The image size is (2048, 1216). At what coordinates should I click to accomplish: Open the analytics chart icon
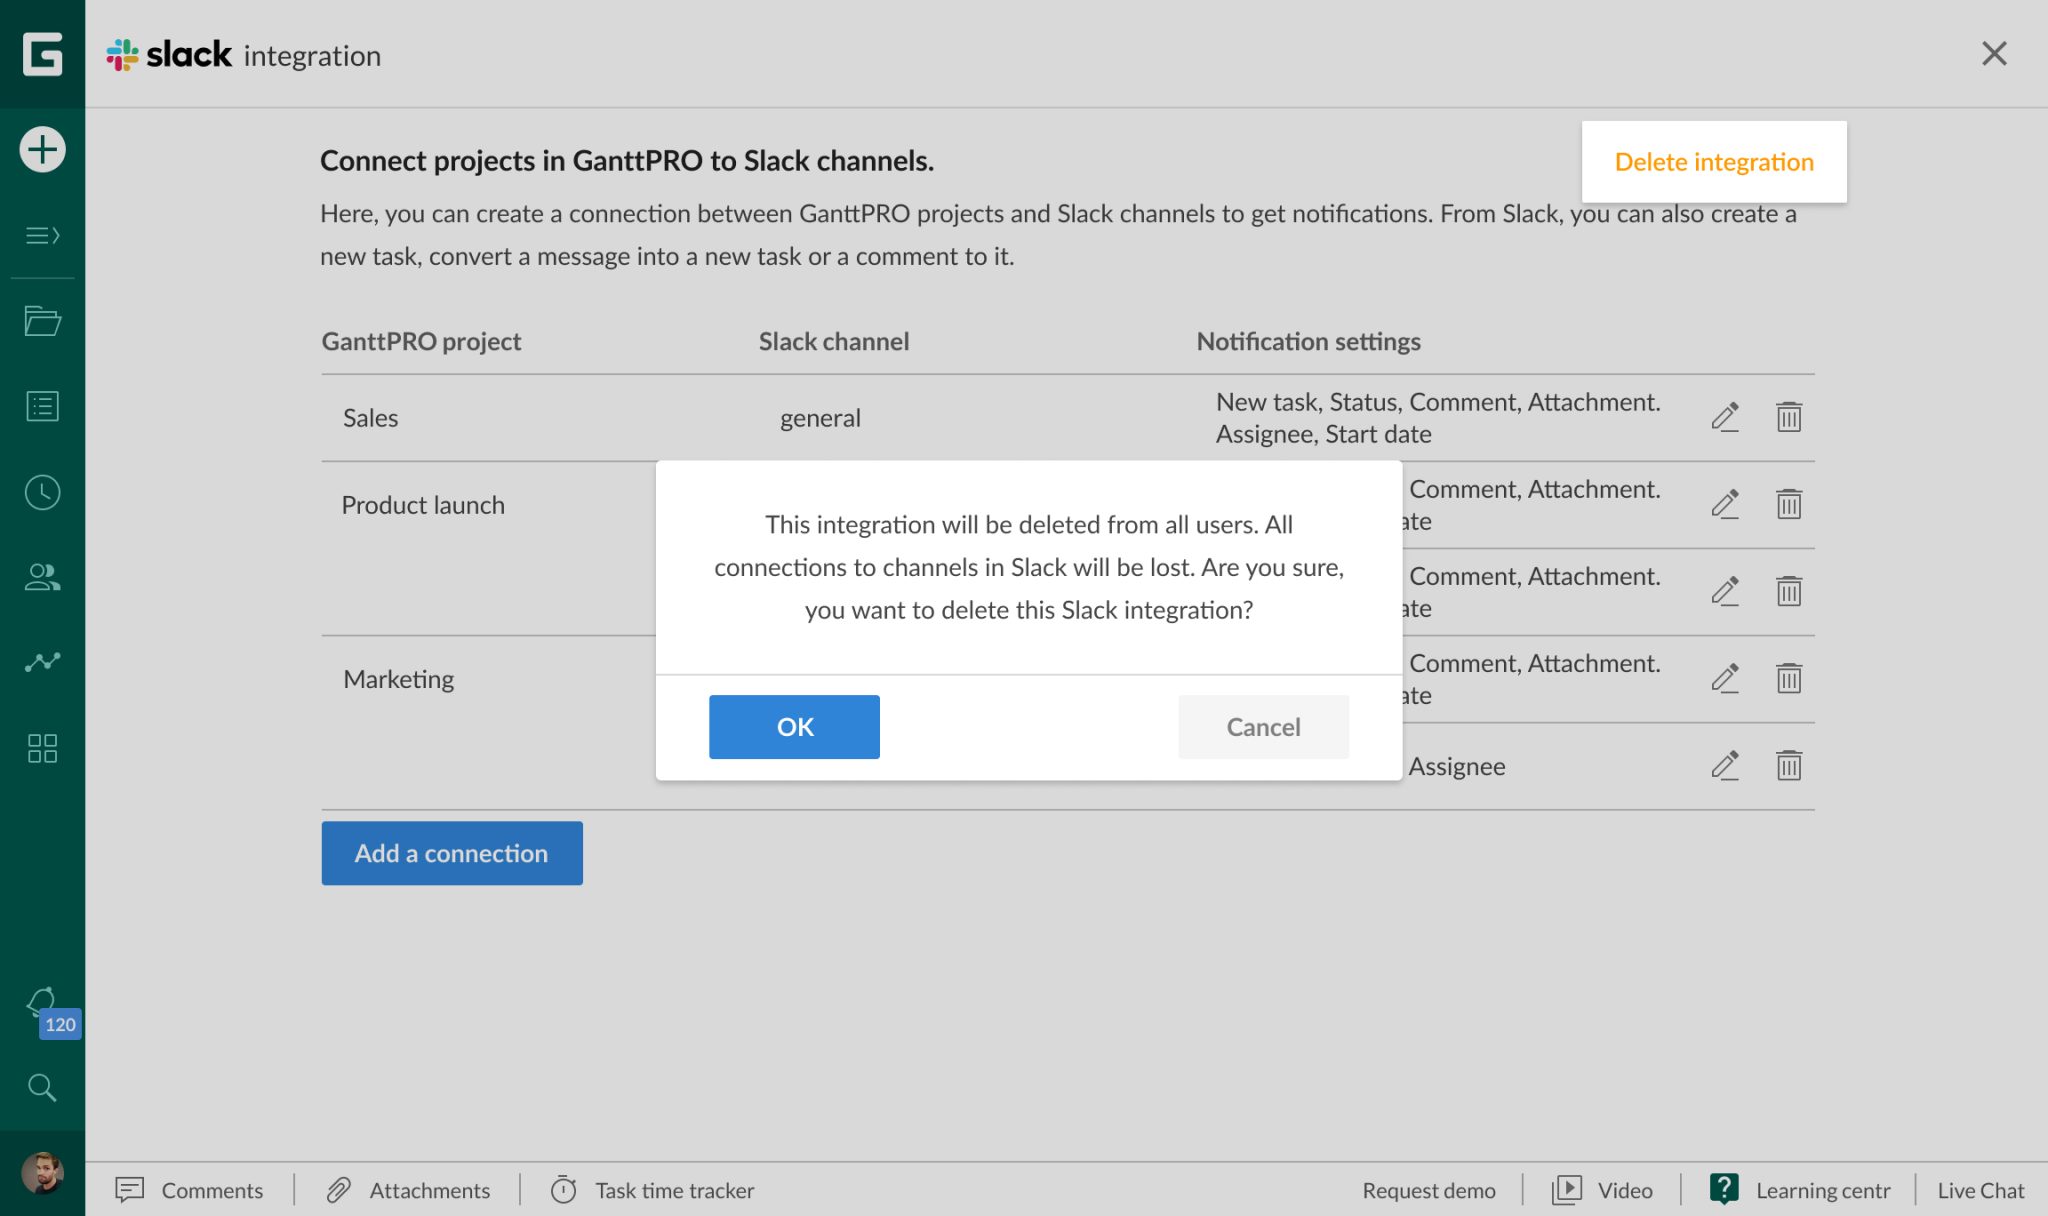pos(42,661)
